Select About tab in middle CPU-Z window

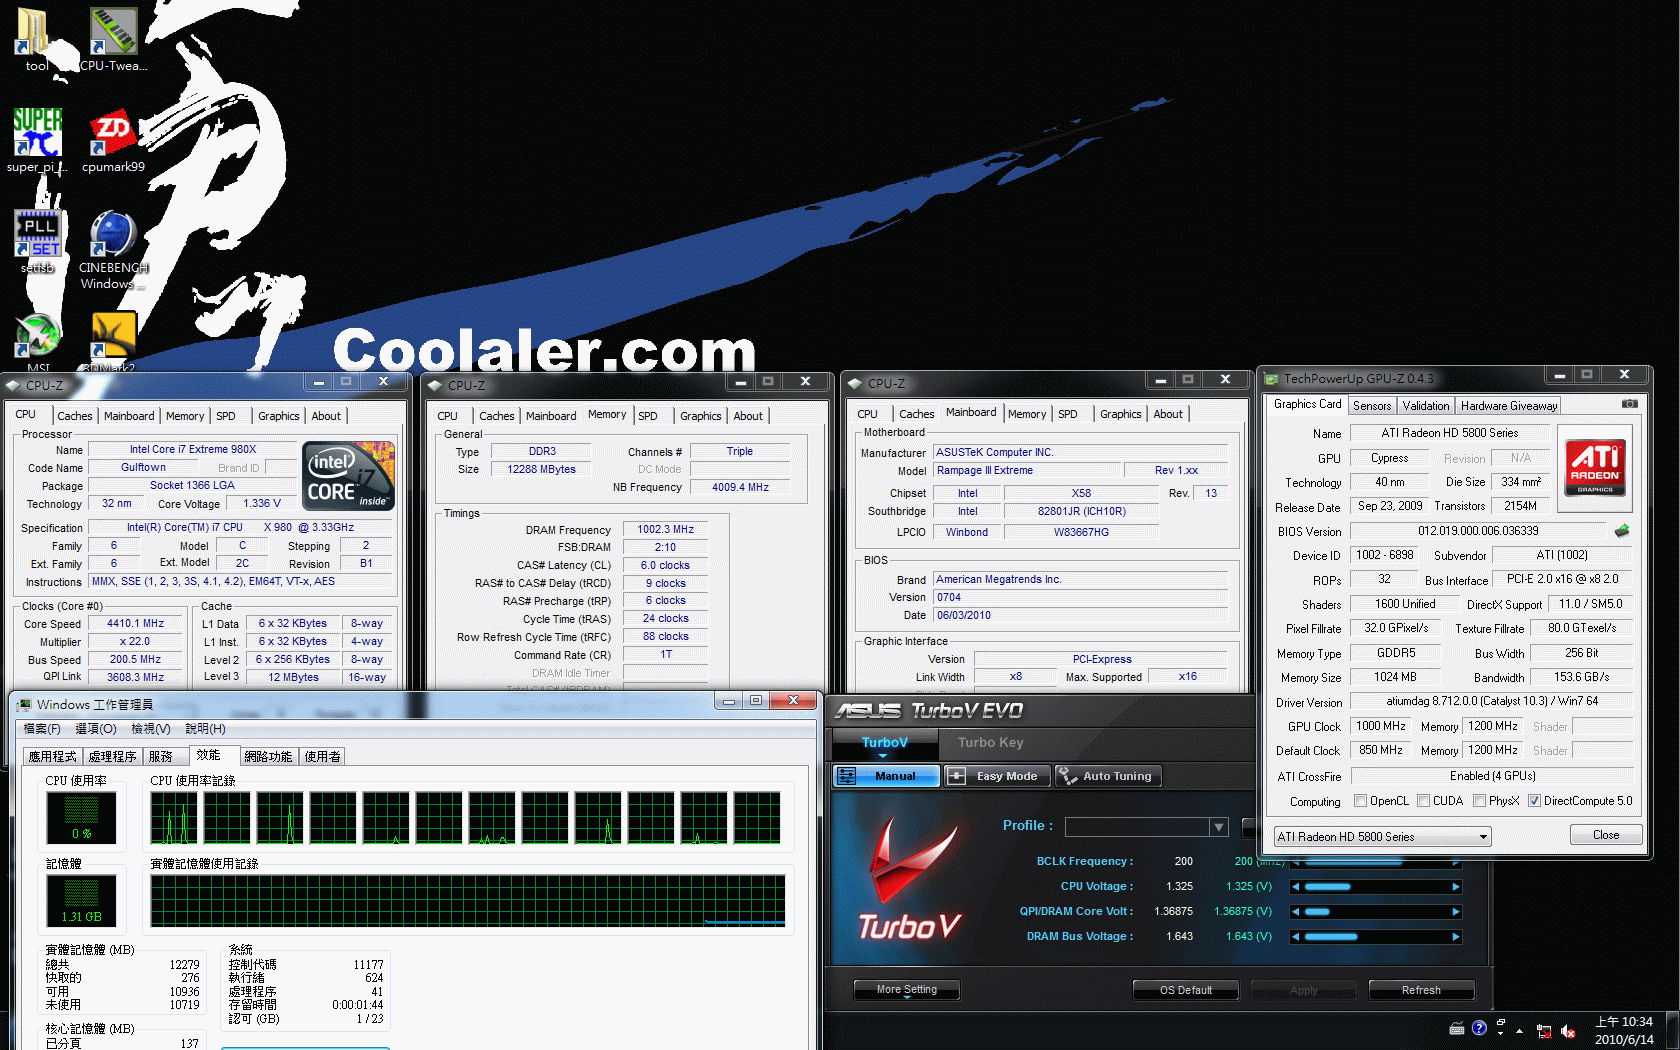[748, 416]
